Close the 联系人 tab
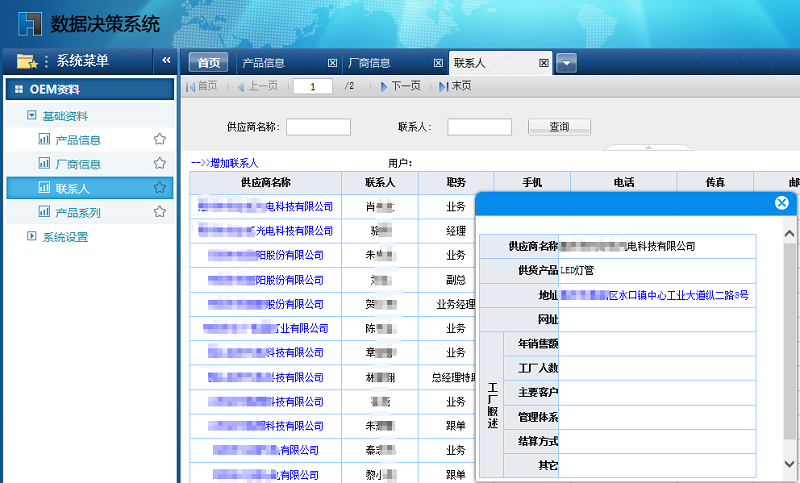Viewport: 800px width, 483px height. (x=544, y=63)
